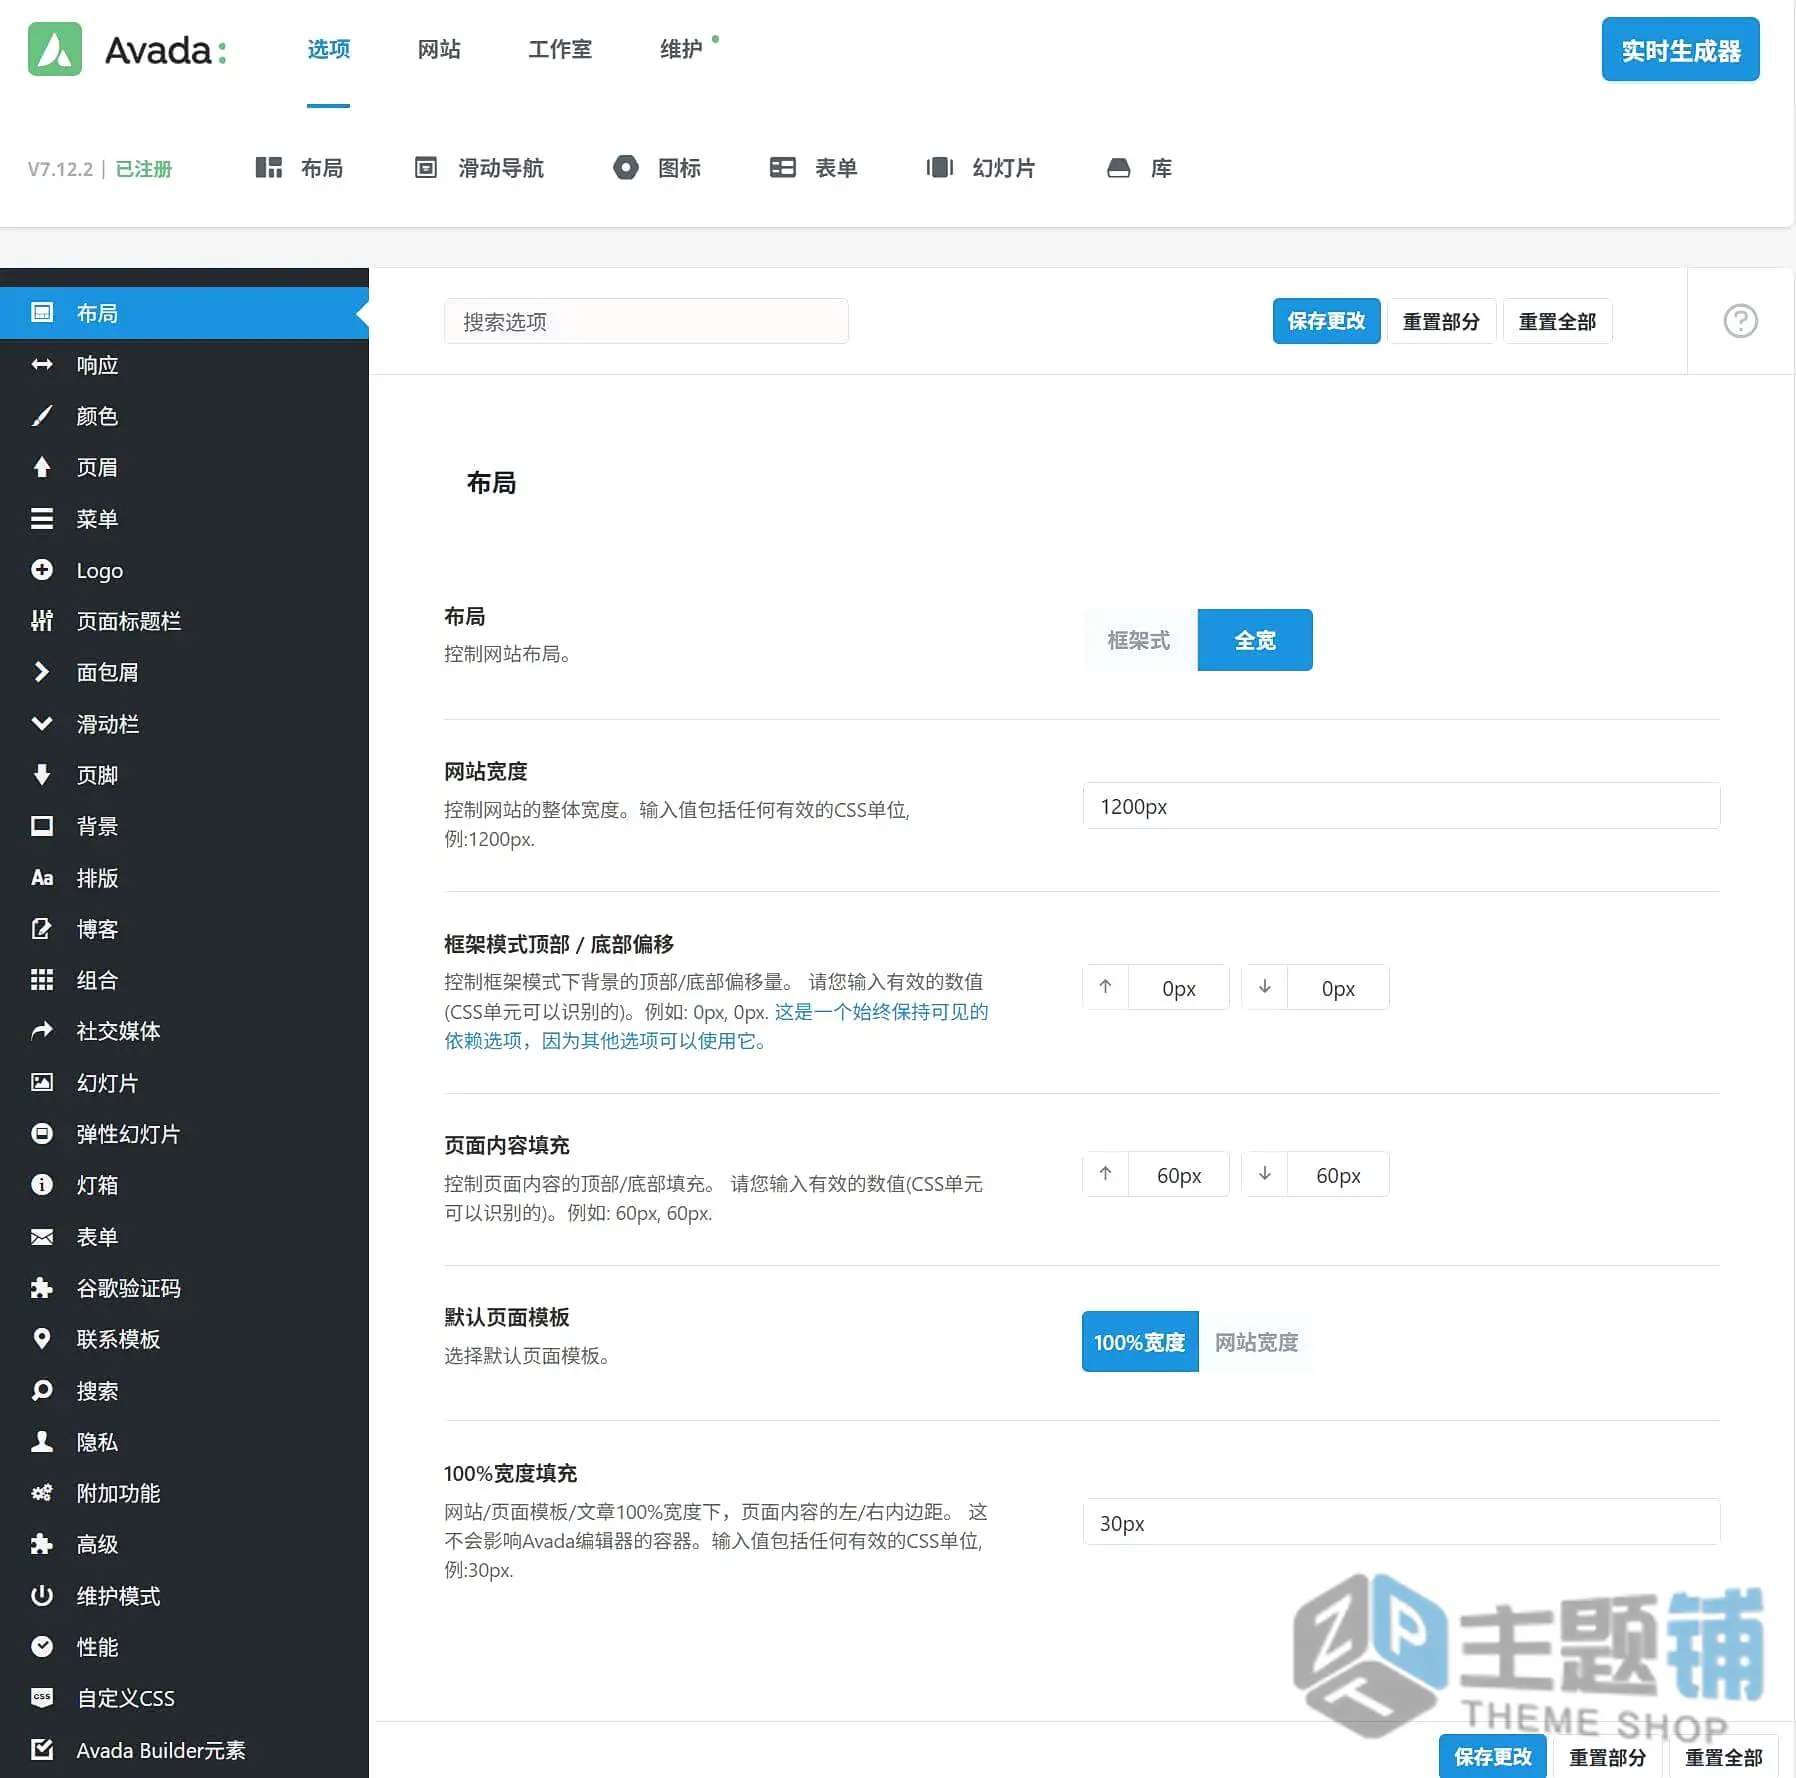Image resolution: width=1796 pixels, height=1778 pixels.
Task: Open the 布局 icon in top toolbar
Action: click(268, 168)
